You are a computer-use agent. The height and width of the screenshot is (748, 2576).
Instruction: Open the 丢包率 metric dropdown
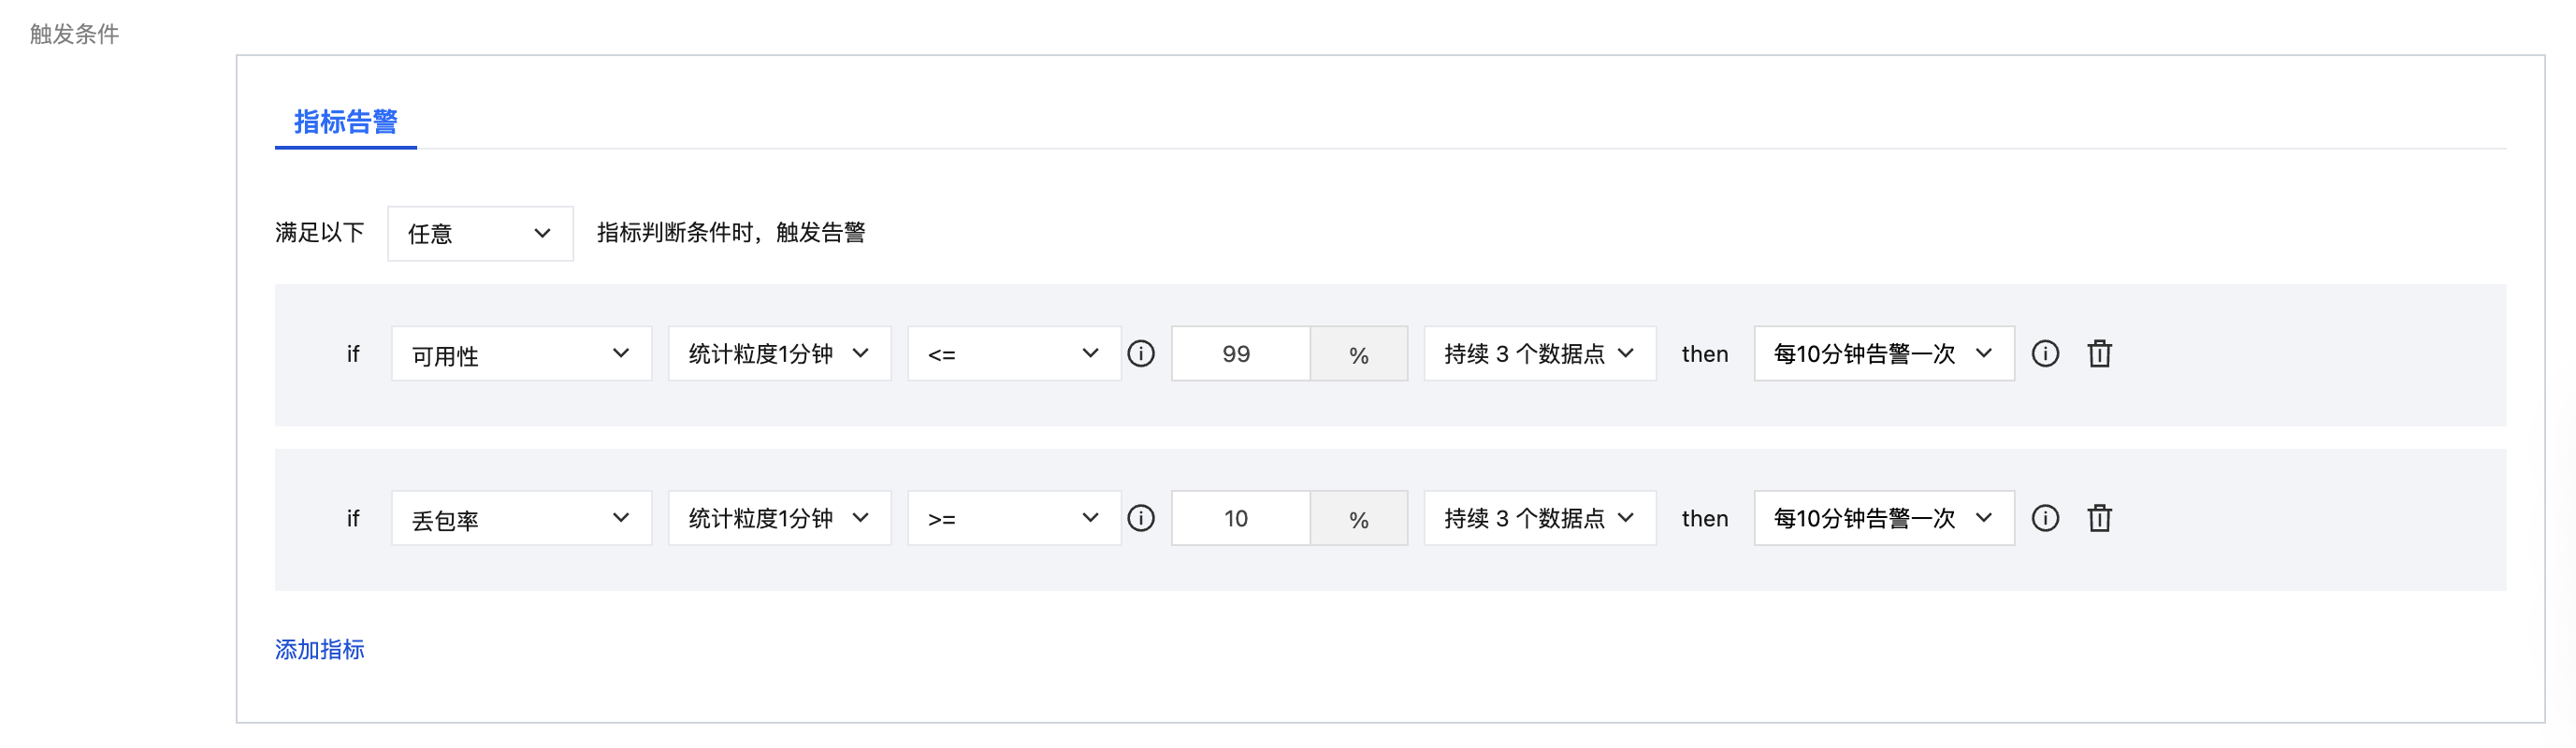tap(521, 518)
